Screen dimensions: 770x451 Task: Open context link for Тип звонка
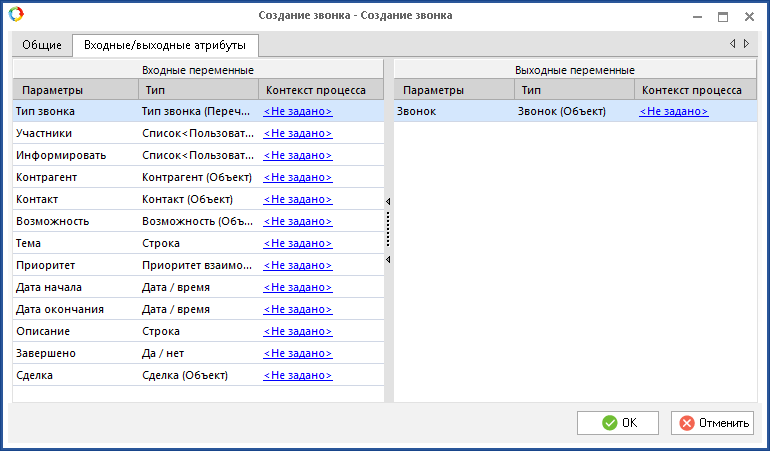(298, 112)
